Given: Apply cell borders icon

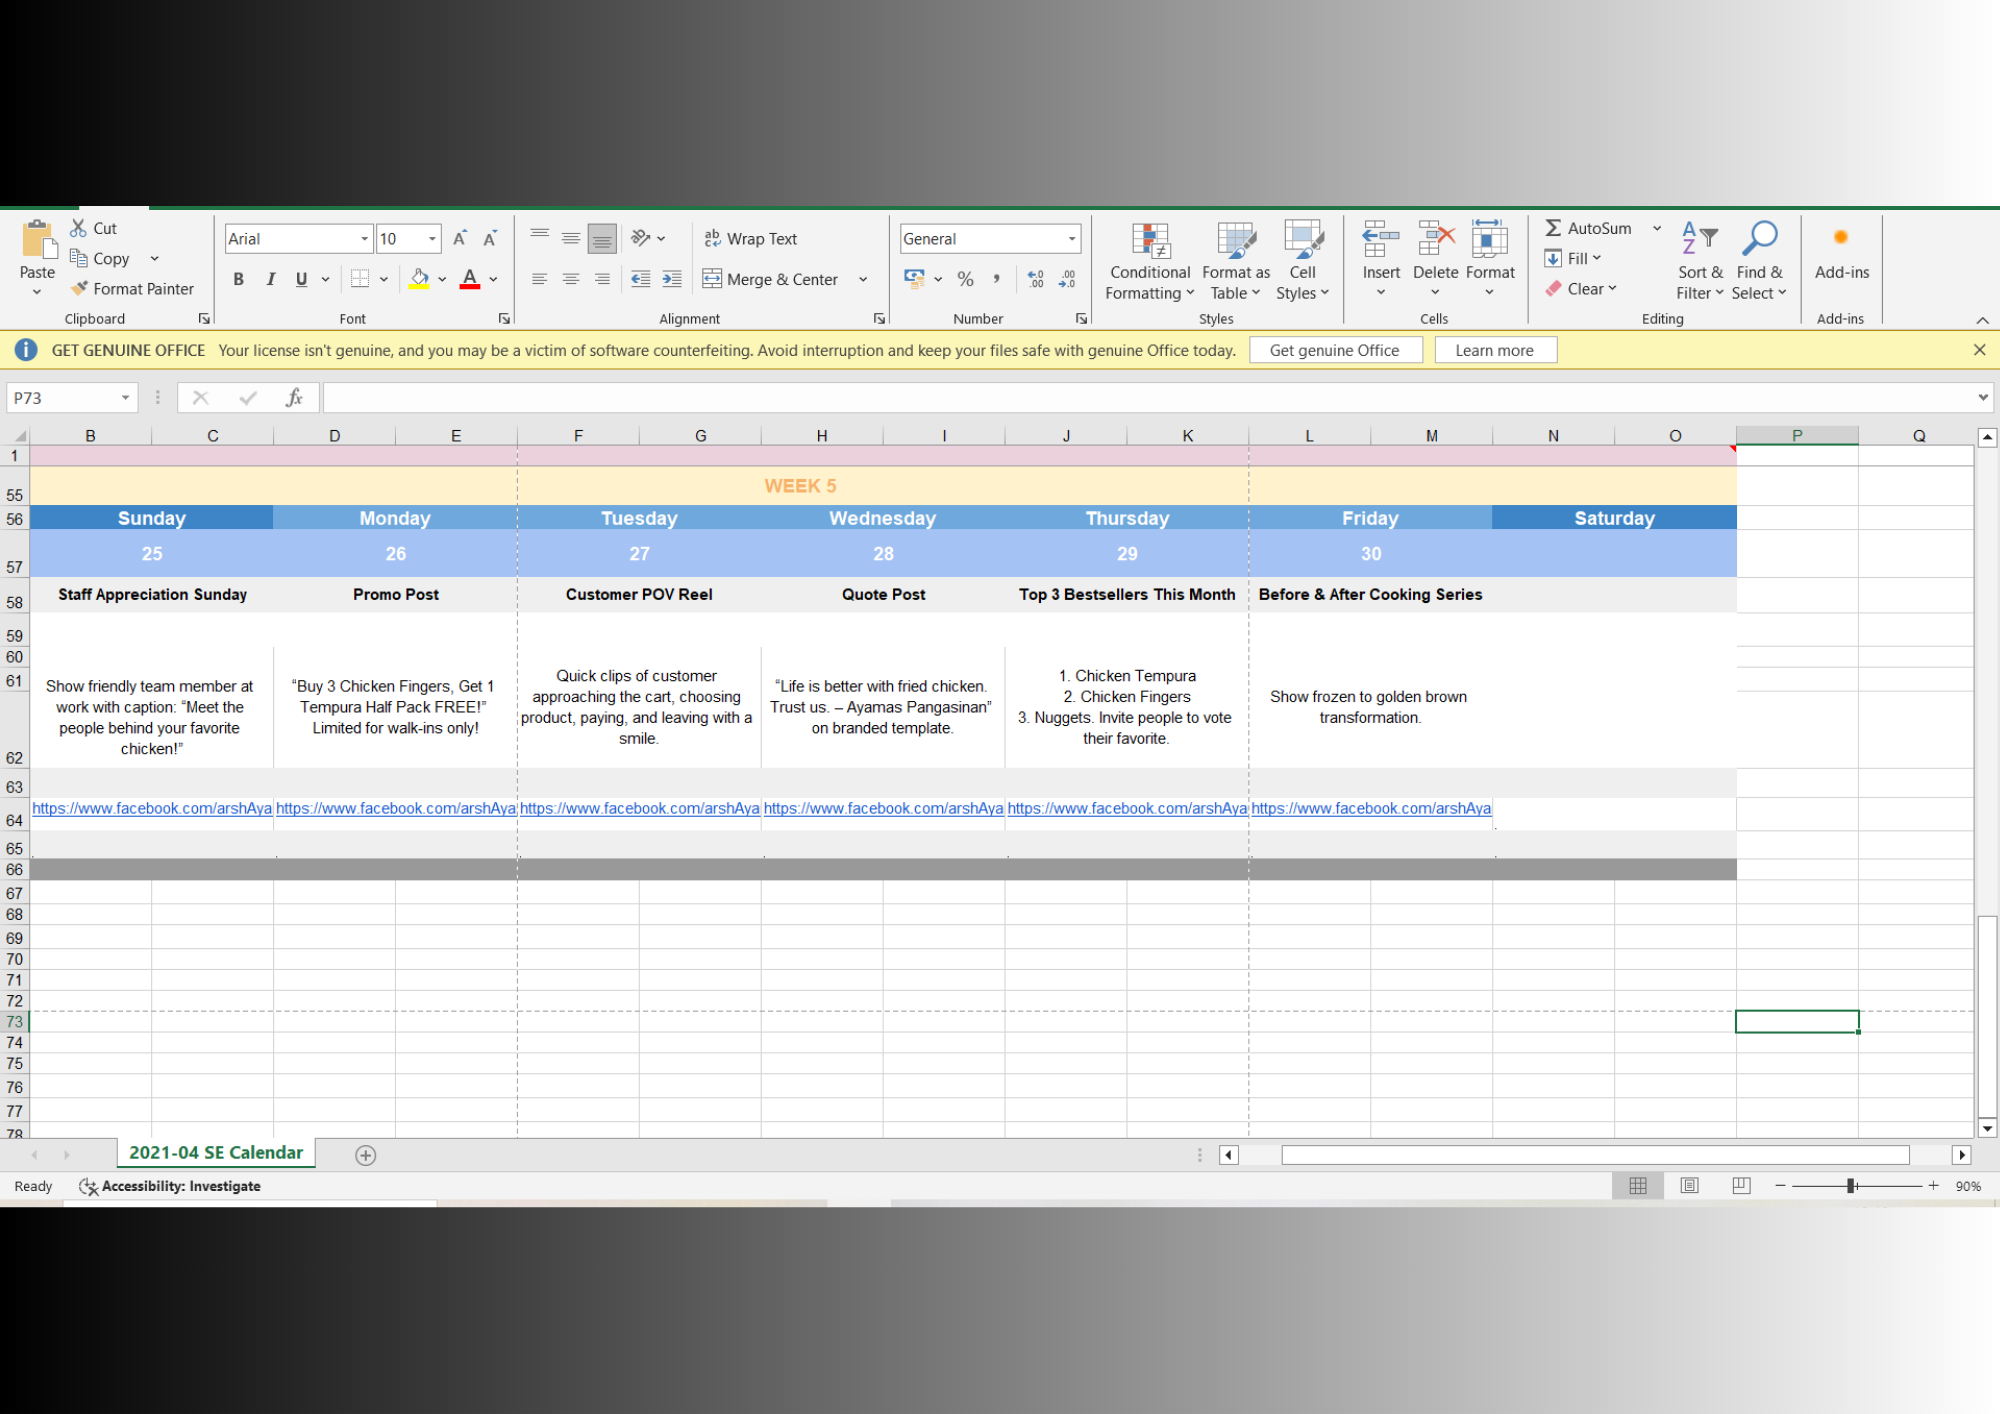Looking at the screenshot, I should pos(360,279).
